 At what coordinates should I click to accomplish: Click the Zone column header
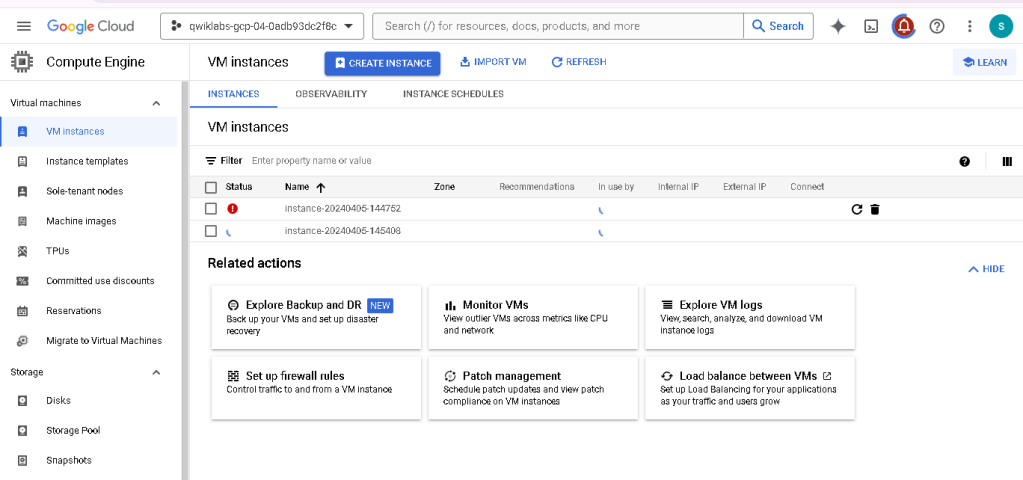(x=444, y=187)
